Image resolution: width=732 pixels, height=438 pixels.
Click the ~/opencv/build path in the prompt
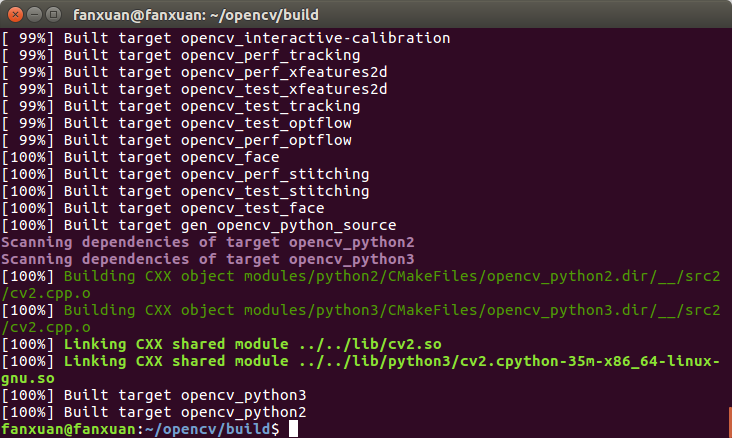click(x=202, y=429)
